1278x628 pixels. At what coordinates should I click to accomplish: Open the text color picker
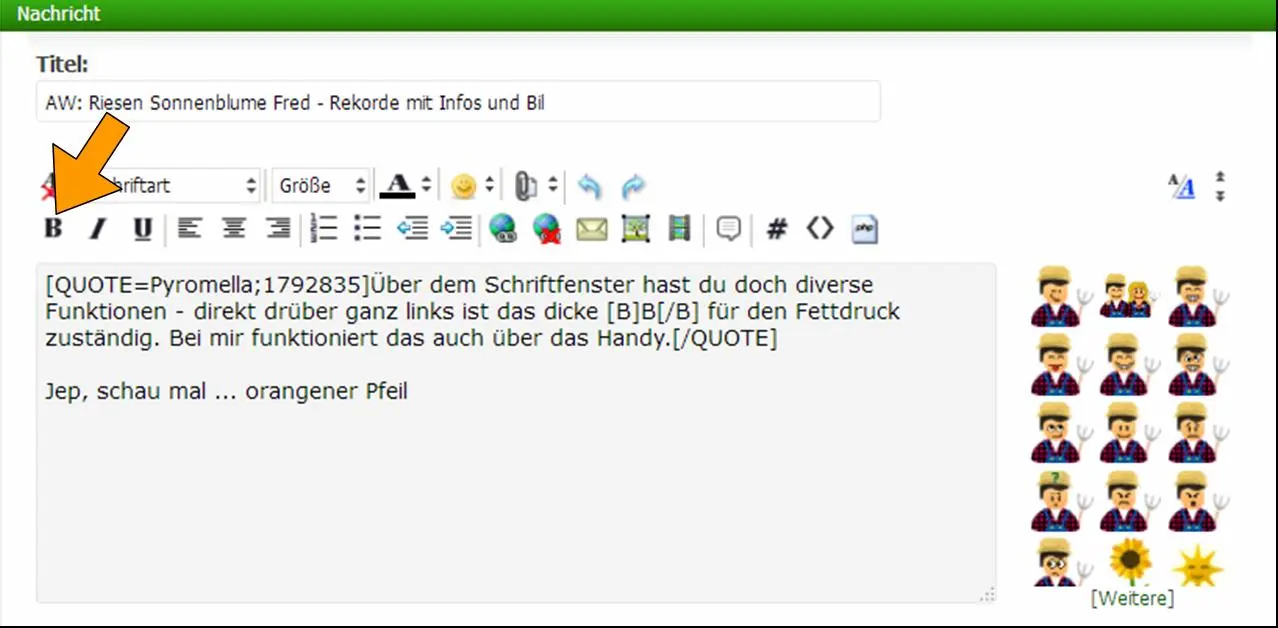click(x=406, y=186)
